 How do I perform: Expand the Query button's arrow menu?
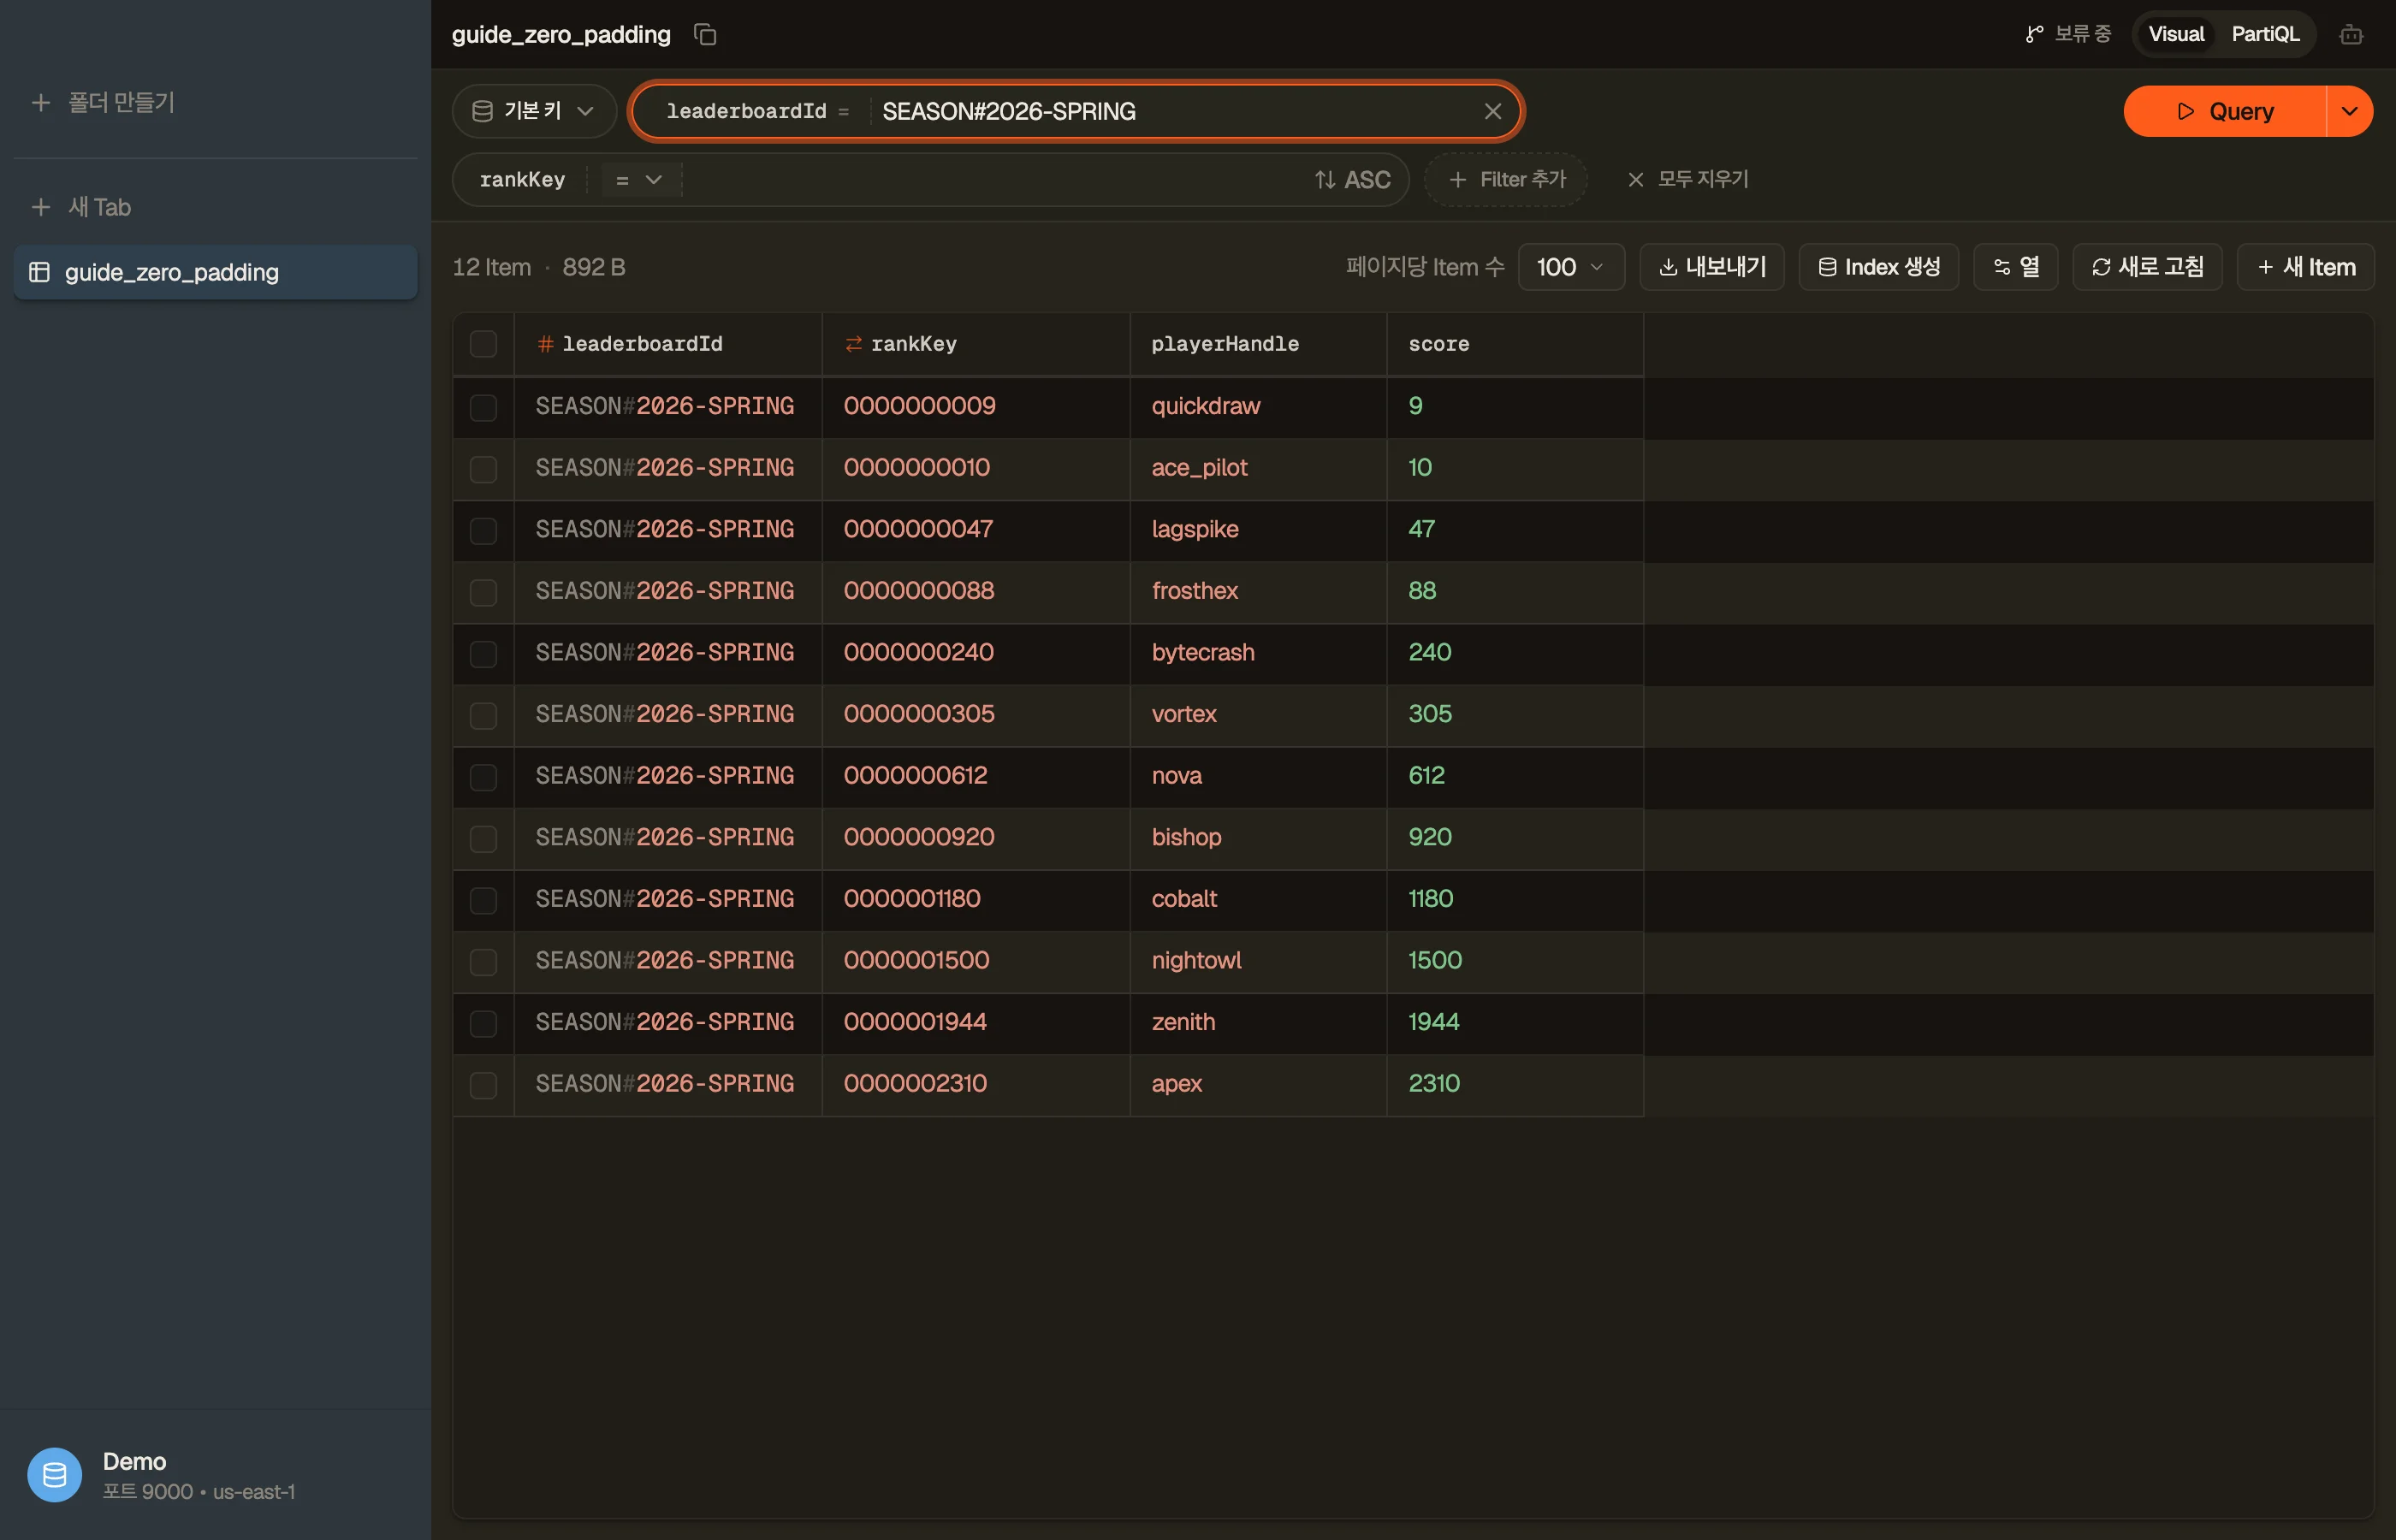(x=2349, y=111)
